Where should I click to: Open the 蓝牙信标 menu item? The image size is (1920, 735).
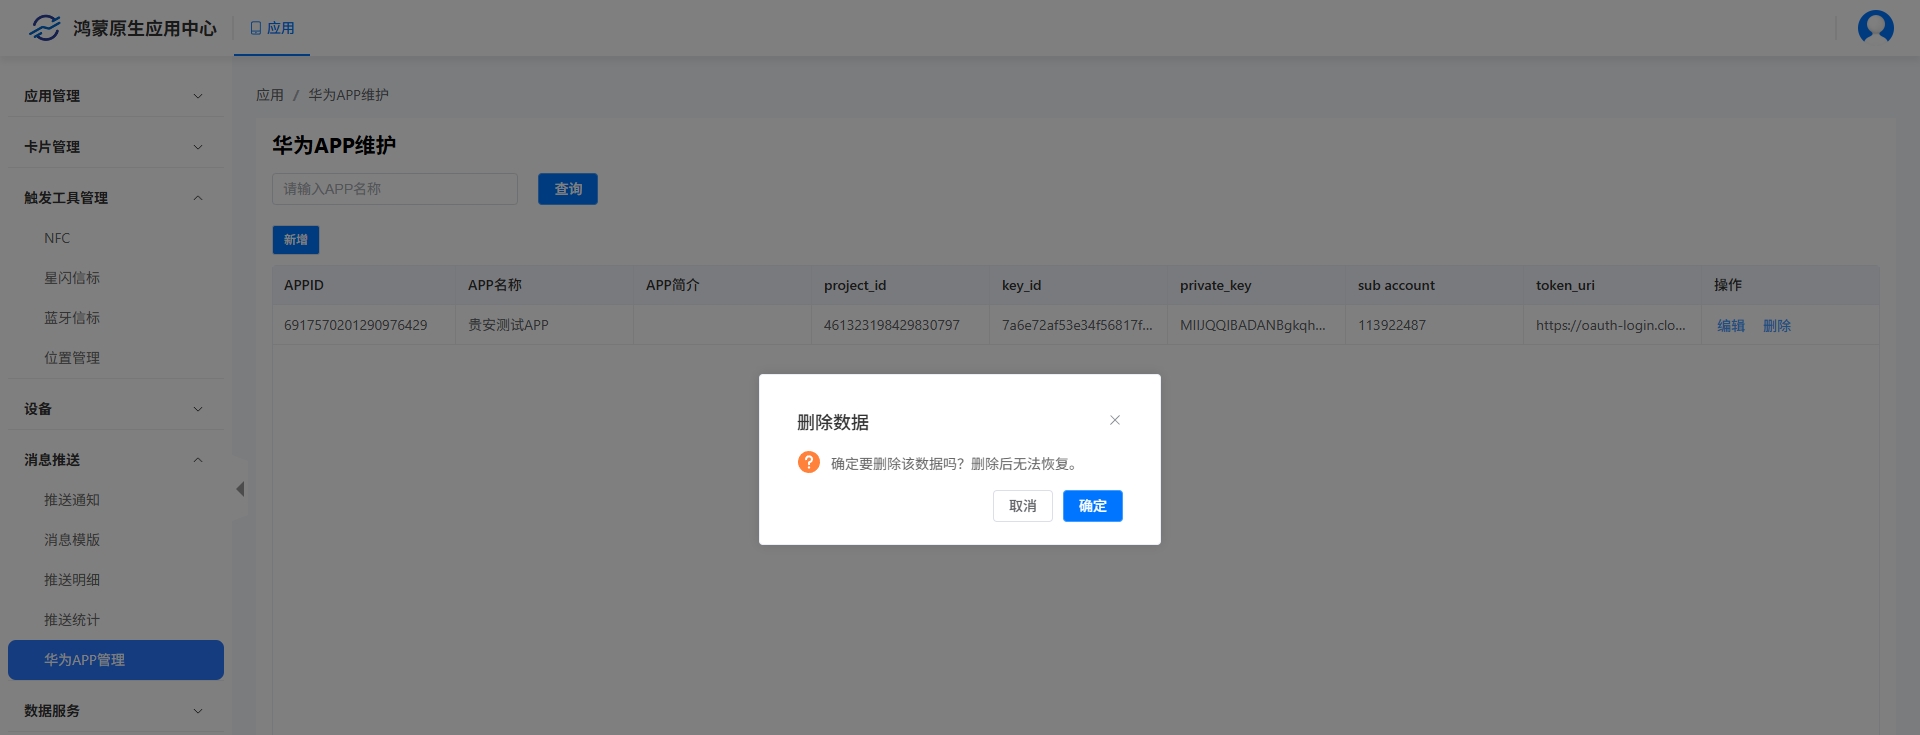(115, 318)
